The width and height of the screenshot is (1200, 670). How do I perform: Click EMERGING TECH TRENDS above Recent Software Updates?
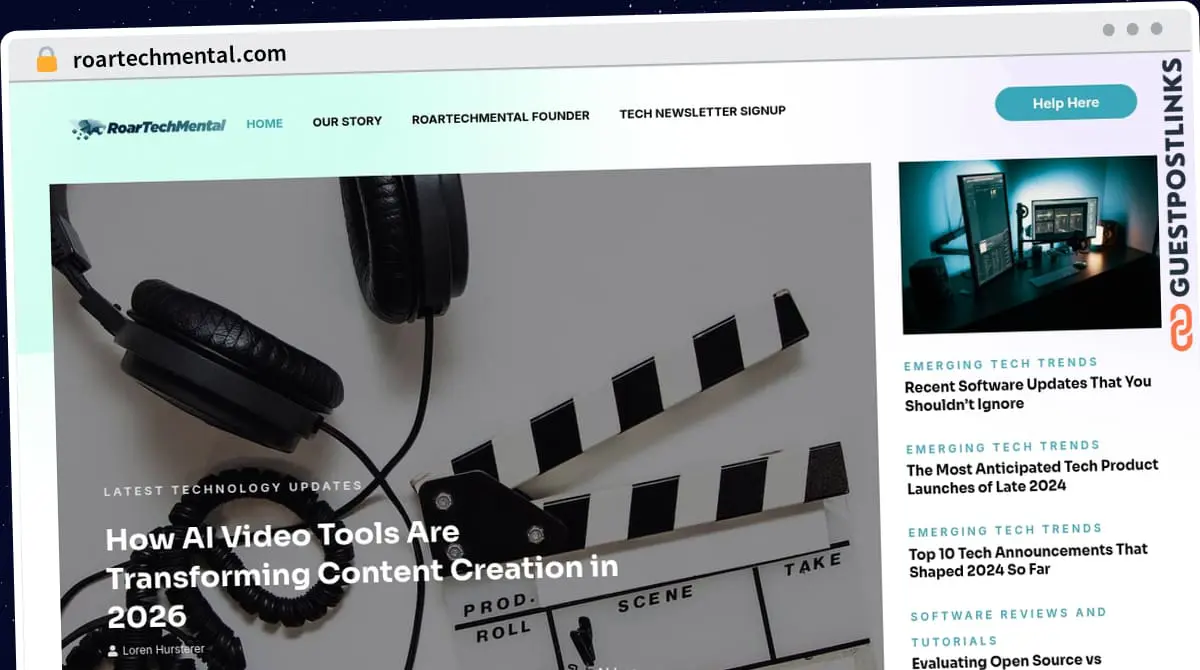click(1001, 364)
